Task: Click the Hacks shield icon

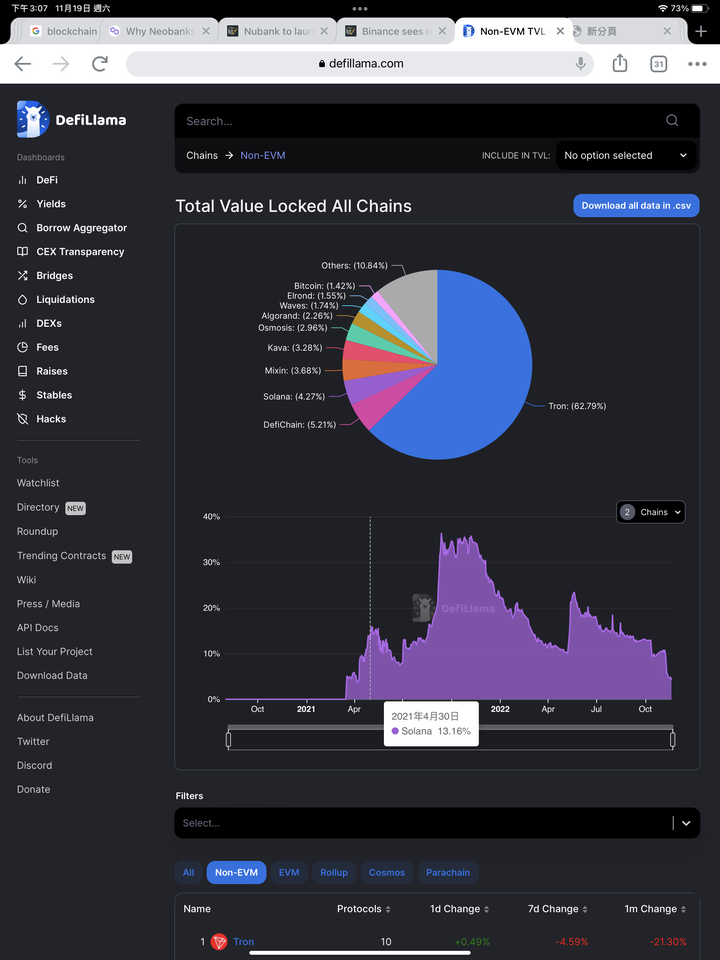Action: (x=23, y=419)
